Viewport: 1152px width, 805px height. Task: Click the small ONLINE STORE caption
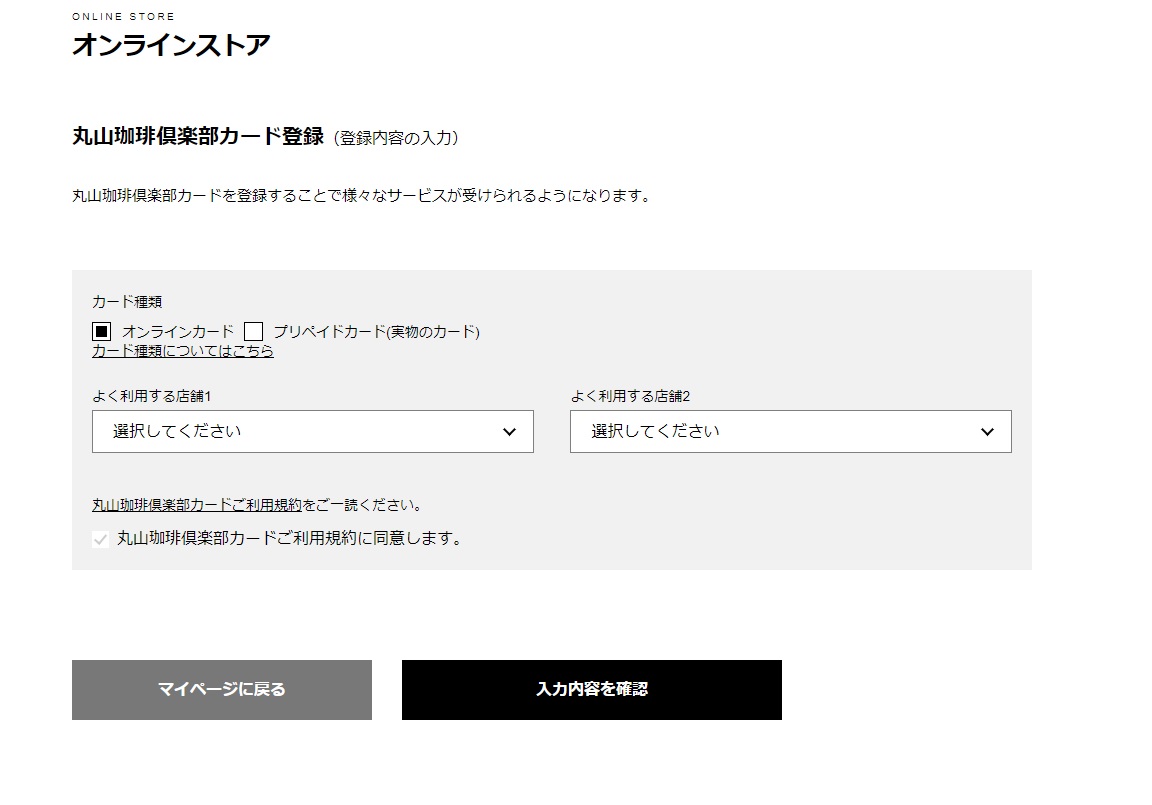[x=123, y=17]
